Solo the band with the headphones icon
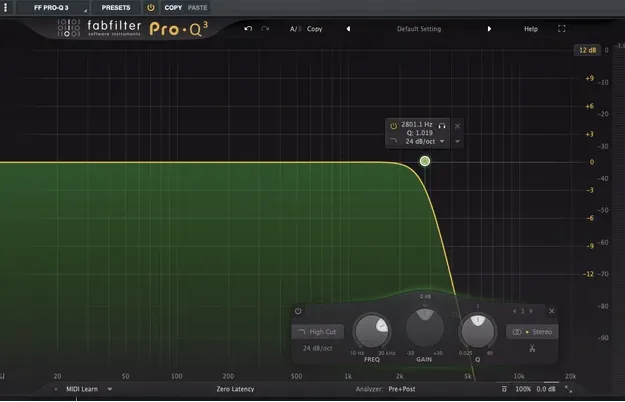Screen dimensions: 625x402 tap(442, 126)
